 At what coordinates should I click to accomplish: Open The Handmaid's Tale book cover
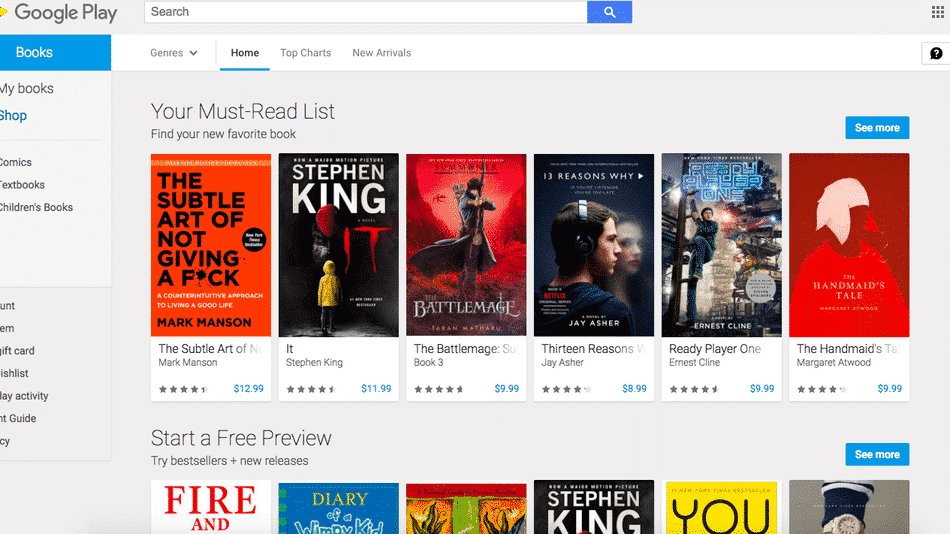click(x=849, y=245)
